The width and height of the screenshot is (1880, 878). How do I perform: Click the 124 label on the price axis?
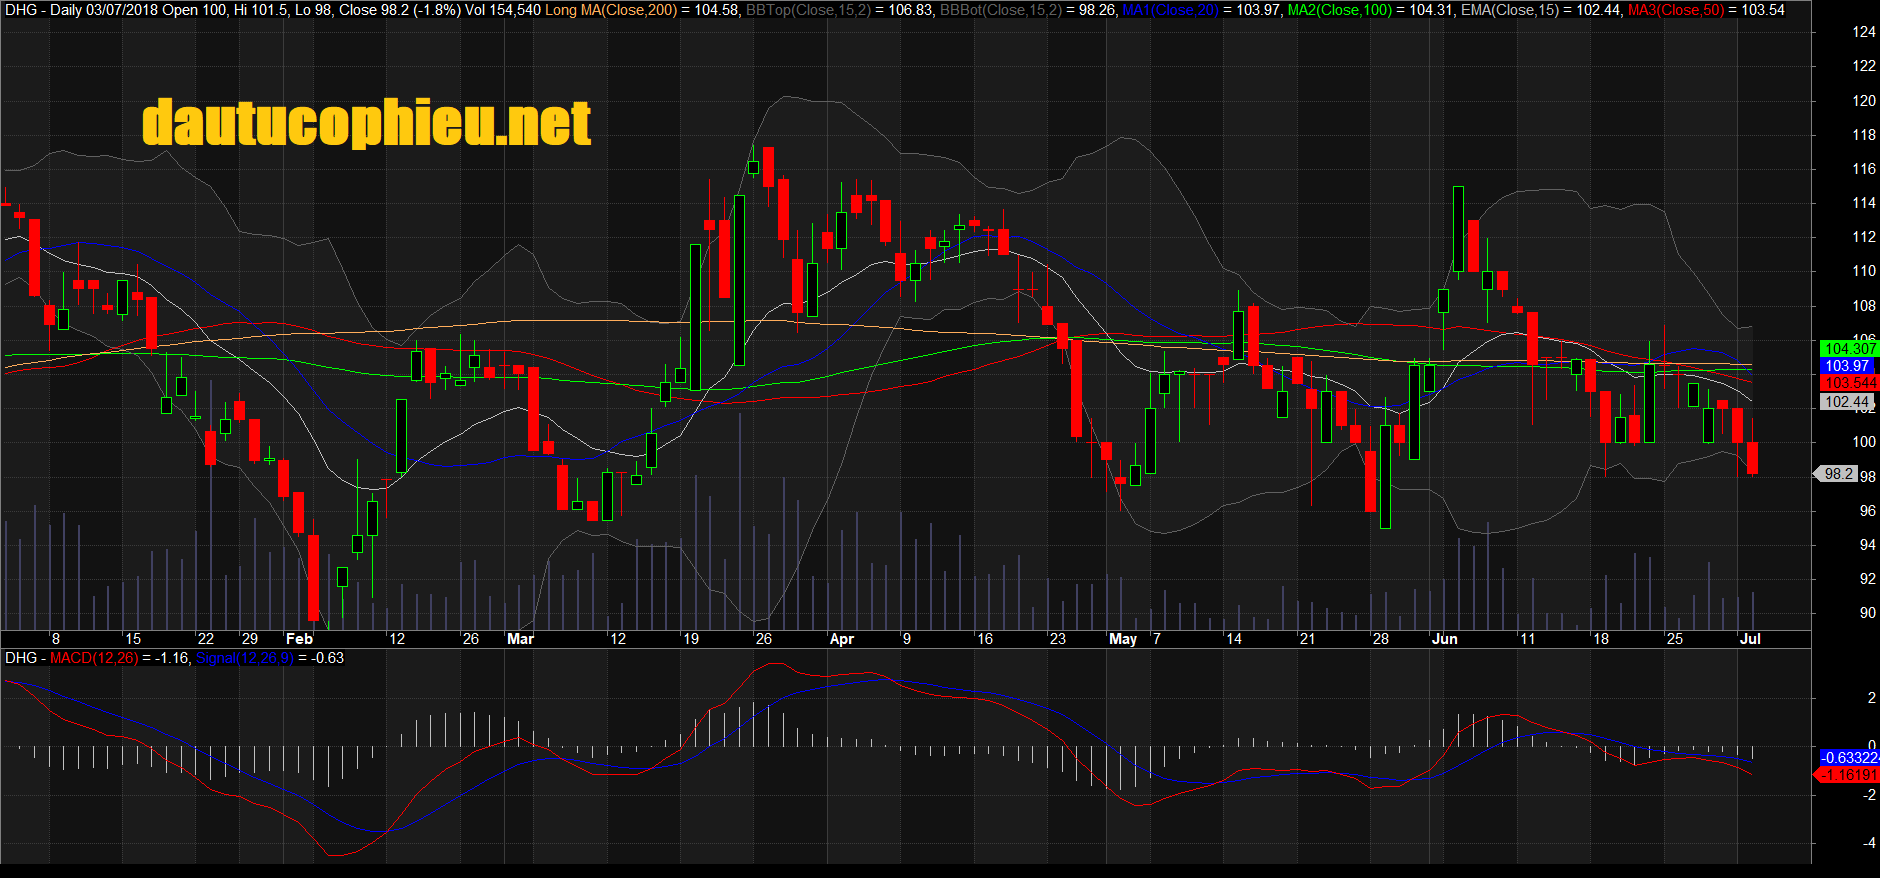pyautogui.click(x=1863, y=32)
